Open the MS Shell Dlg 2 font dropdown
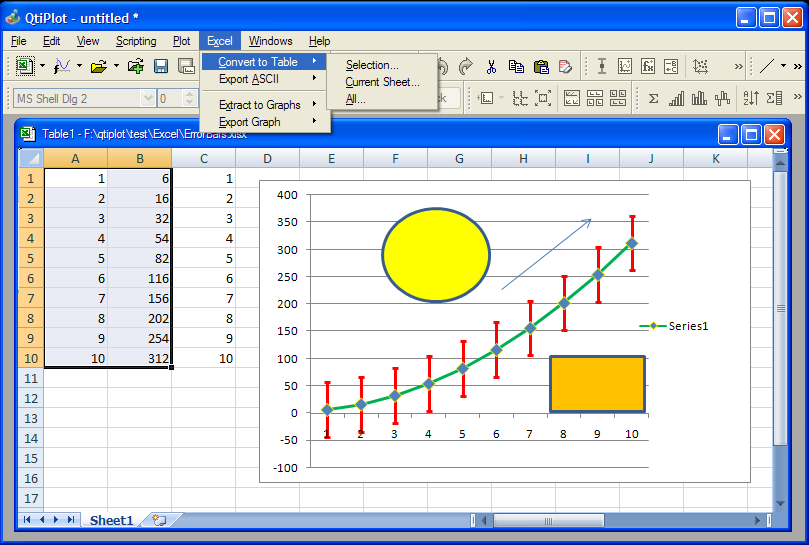 (x=148, y=98)
